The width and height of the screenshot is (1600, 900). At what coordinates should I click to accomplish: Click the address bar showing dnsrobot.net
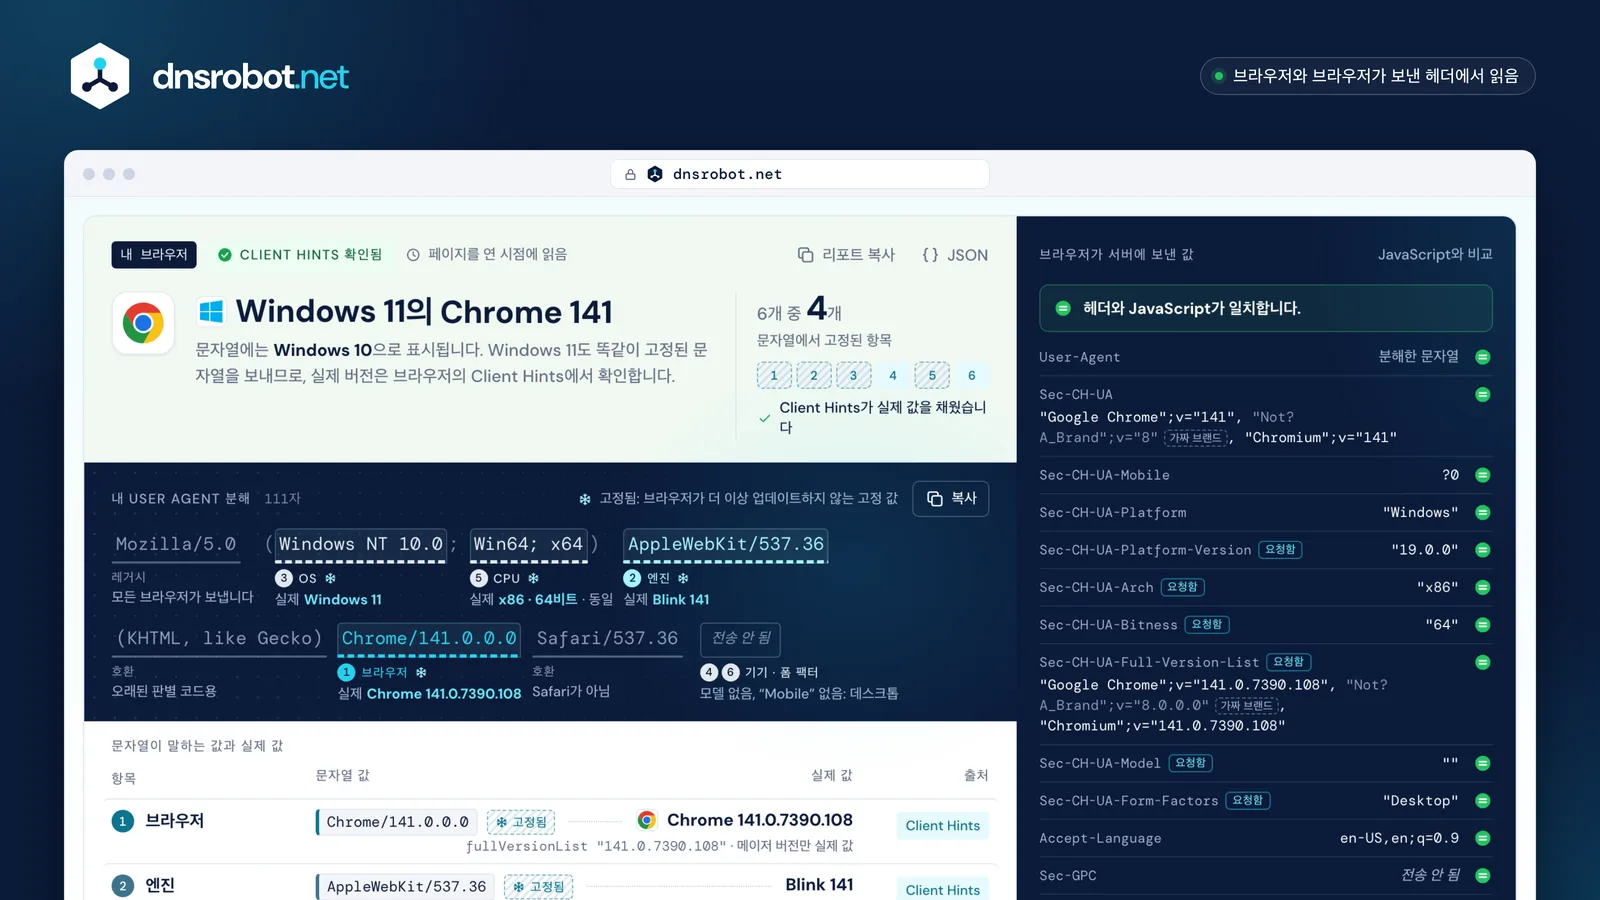(x=800, y=174)
